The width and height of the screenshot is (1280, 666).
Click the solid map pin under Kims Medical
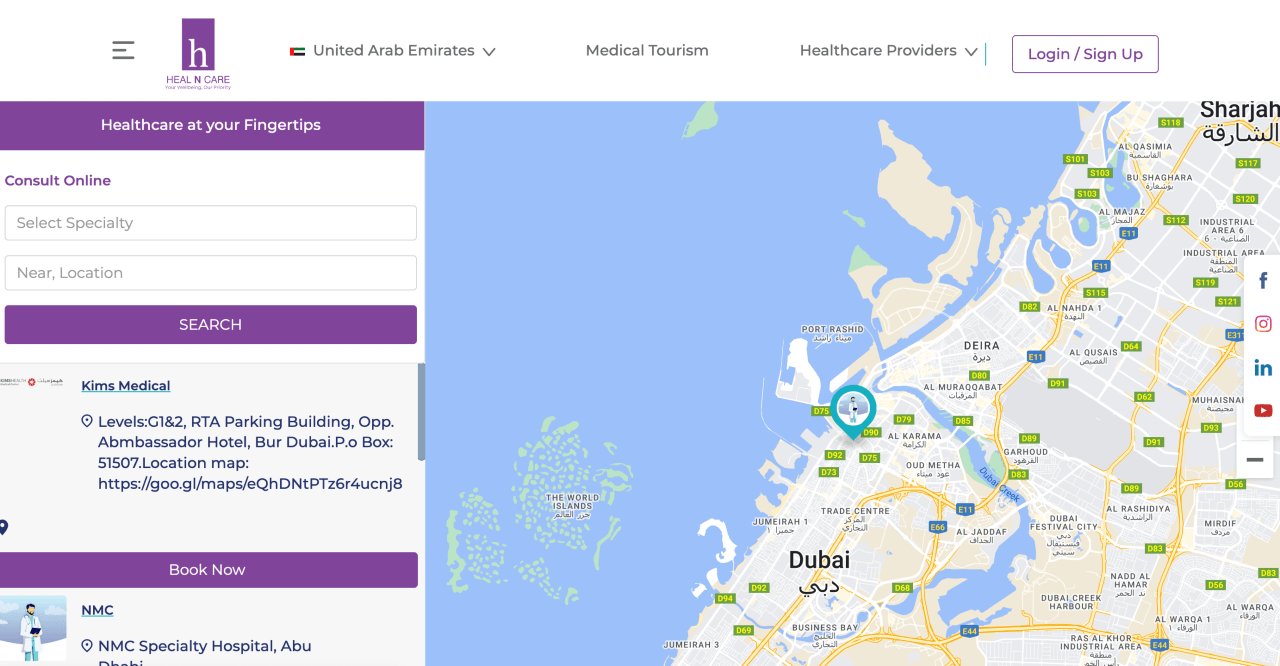pyautogui.click(x=4, y=527)
